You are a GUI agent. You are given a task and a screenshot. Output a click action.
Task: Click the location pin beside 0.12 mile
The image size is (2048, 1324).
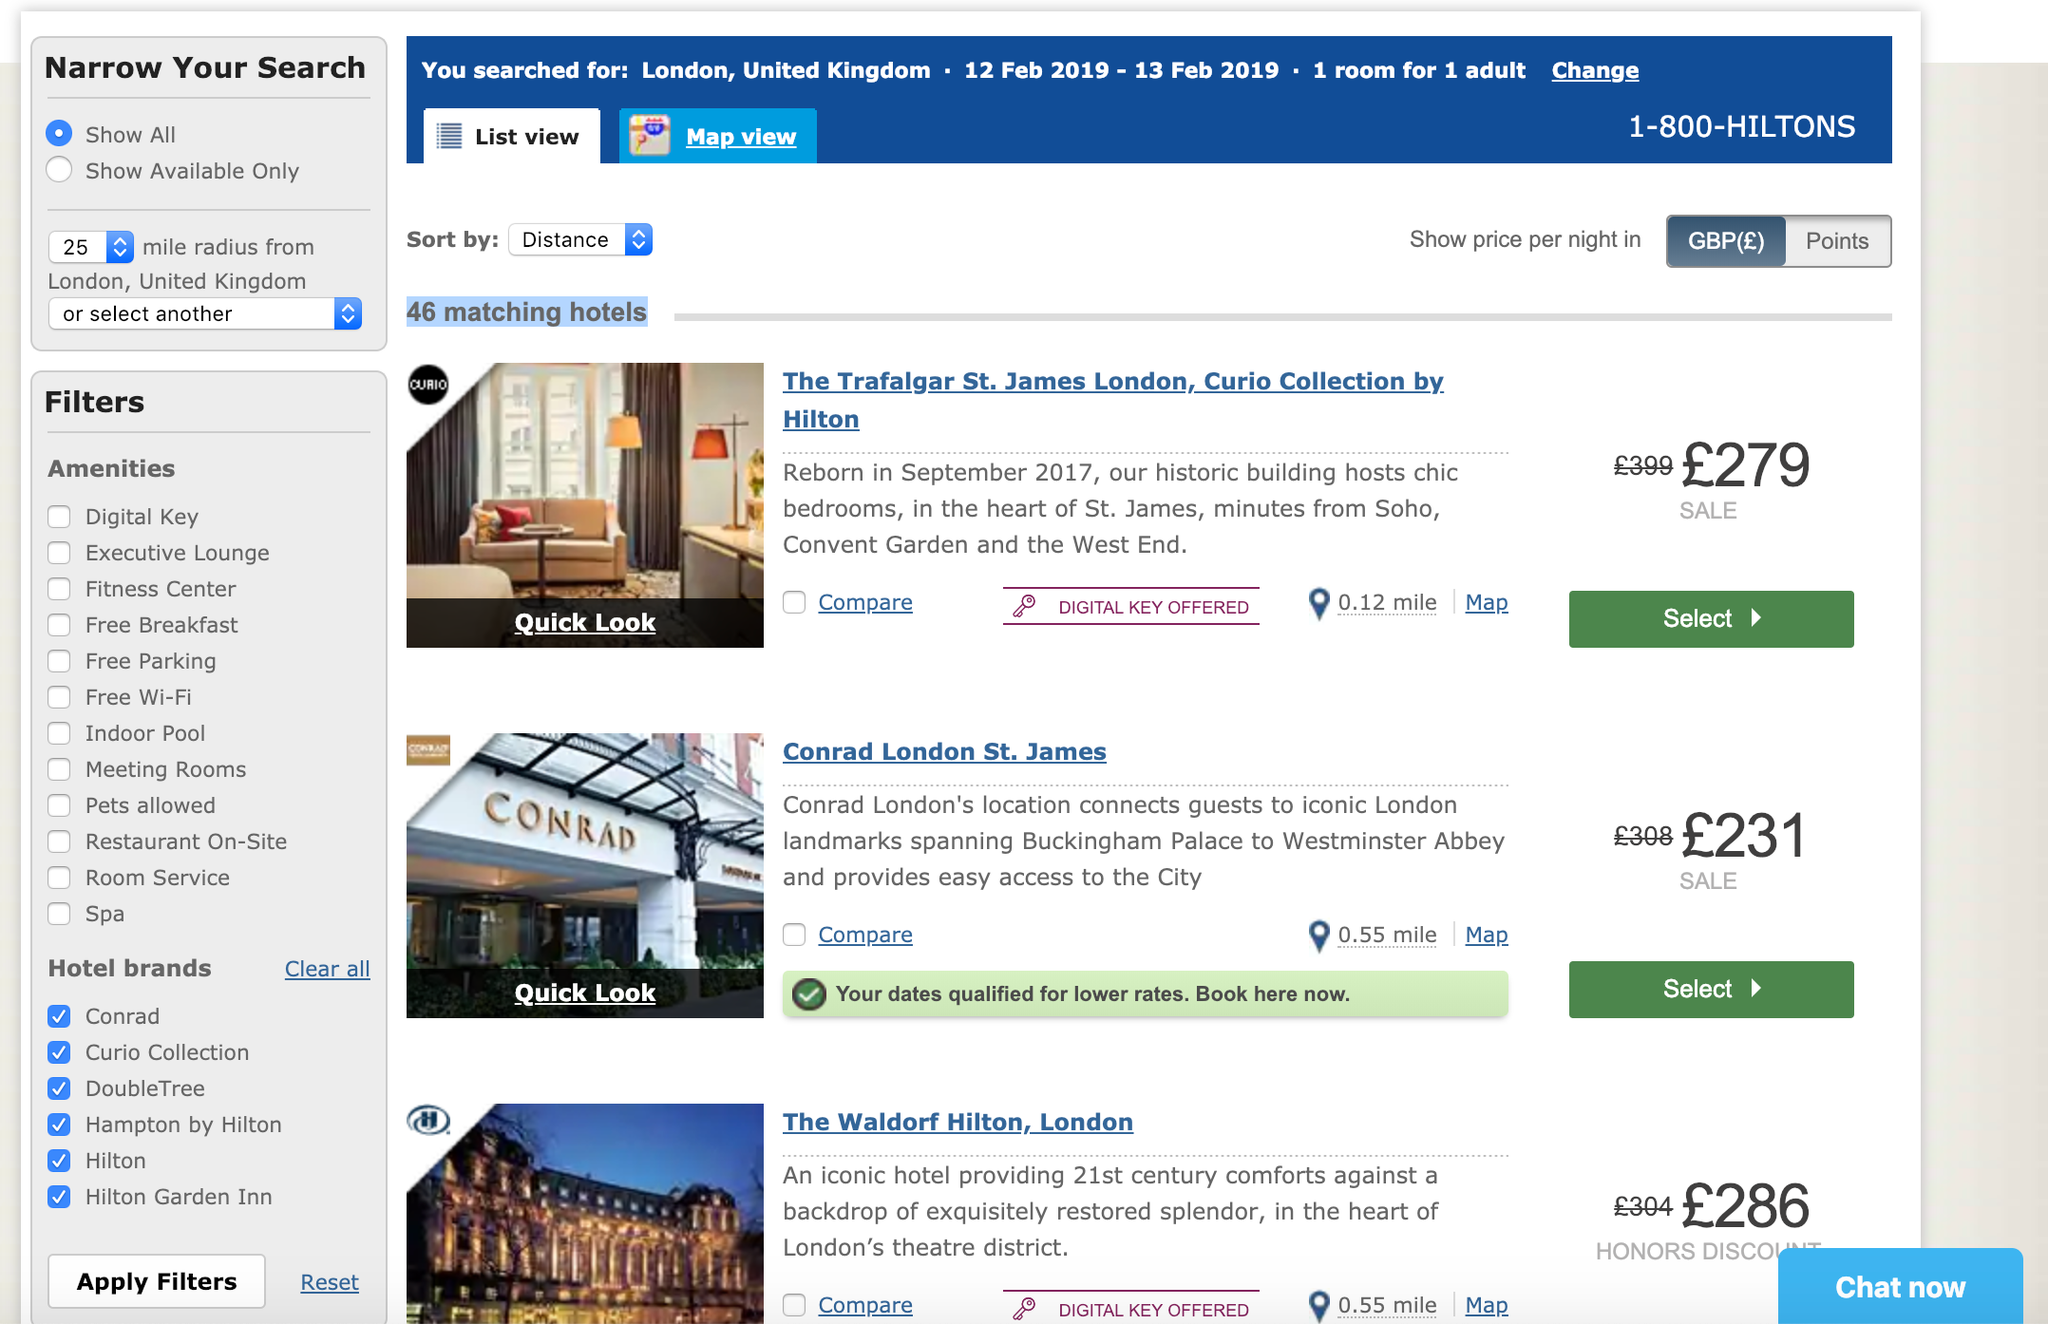pyautogui.click(x=1318, y=603)
